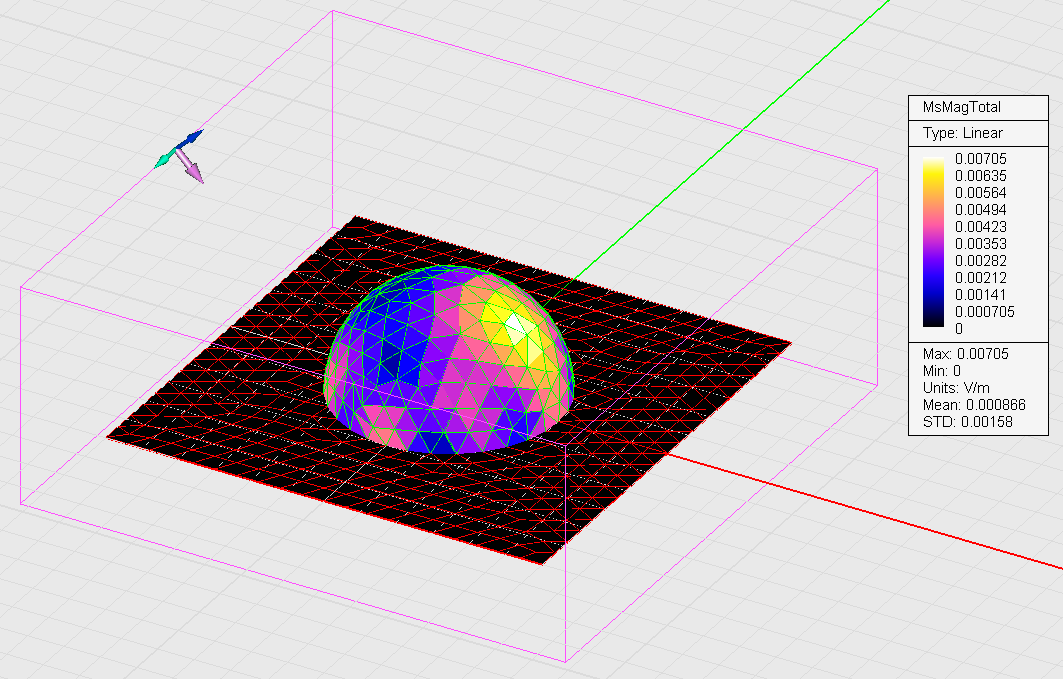Click the Mean: 0.000866 statistic
This screenshot has width=1063, height=679.
tap(974, 405)
